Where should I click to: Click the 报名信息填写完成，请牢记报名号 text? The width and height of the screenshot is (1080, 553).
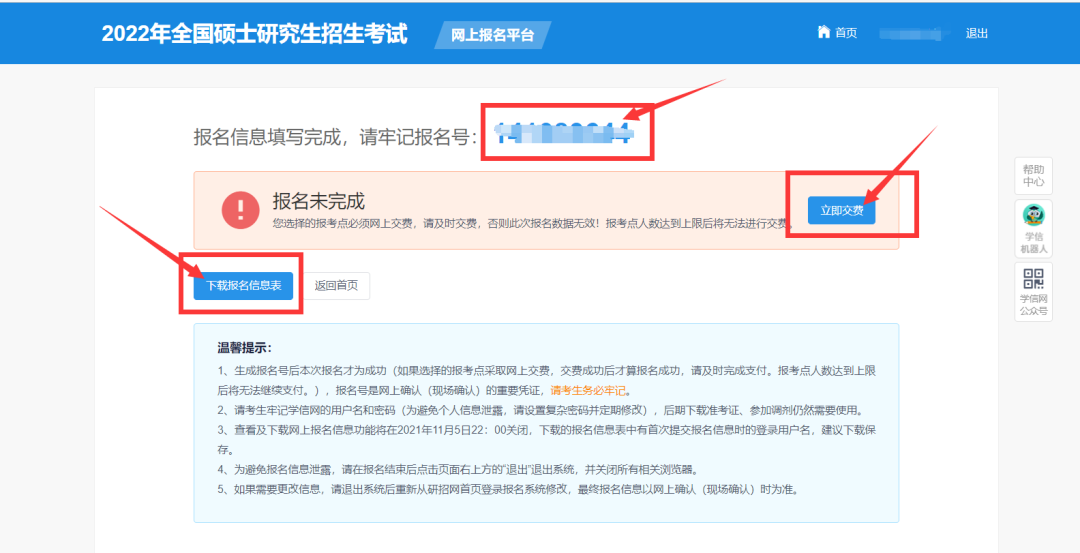(x=335, y=136)
